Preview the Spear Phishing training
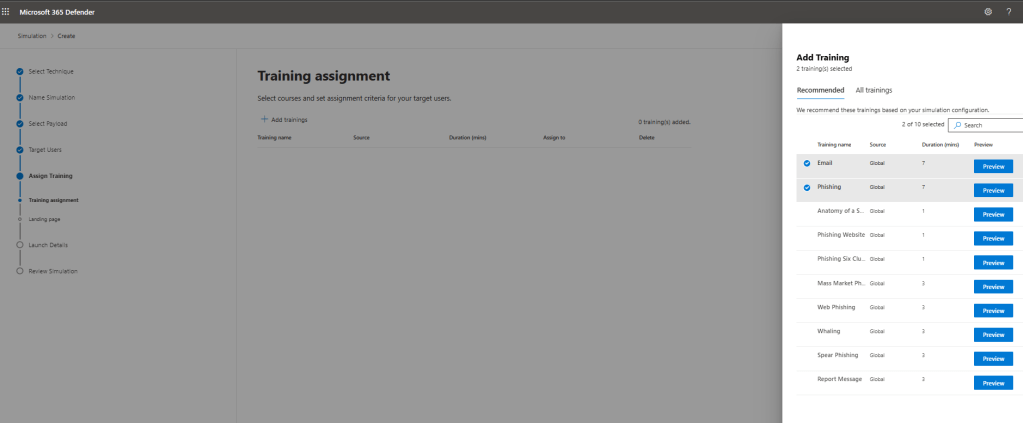This screenshot has height=423, width=1023. point(993,359)
